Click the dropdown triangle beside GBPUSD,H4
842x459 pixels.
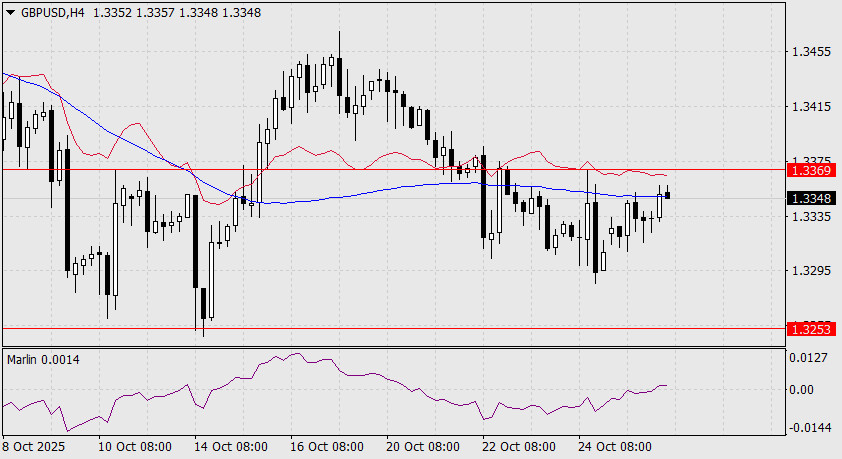point(10,13)
